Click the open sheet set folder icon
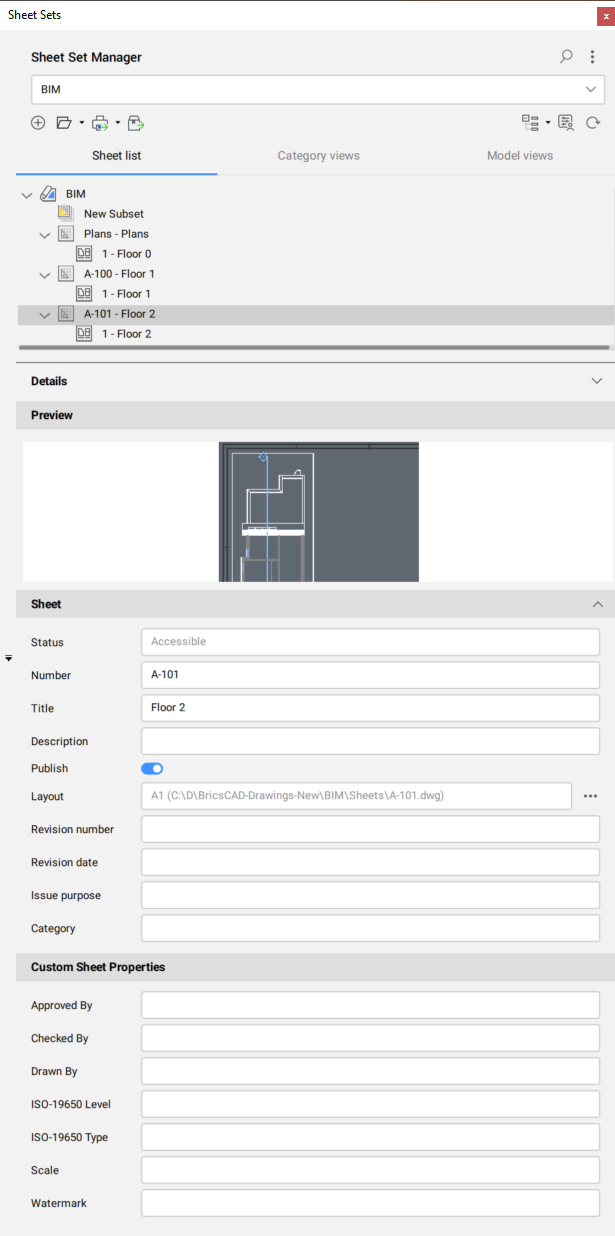This screenshot has height=1236, width=615. (64, 123)
